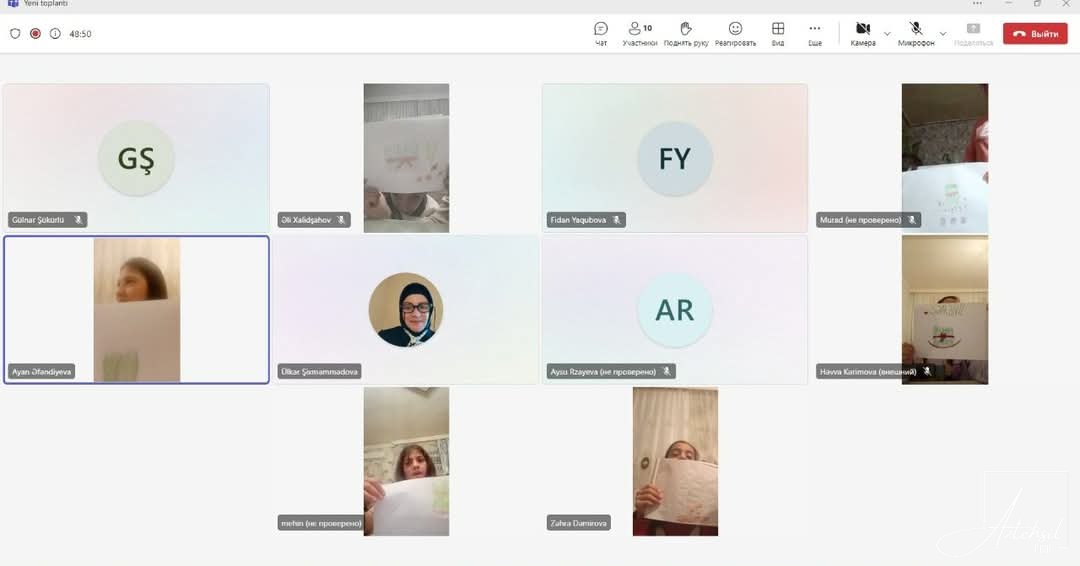
Task: Expand the microphone options dropdown arrow
Action: (942, 33)
